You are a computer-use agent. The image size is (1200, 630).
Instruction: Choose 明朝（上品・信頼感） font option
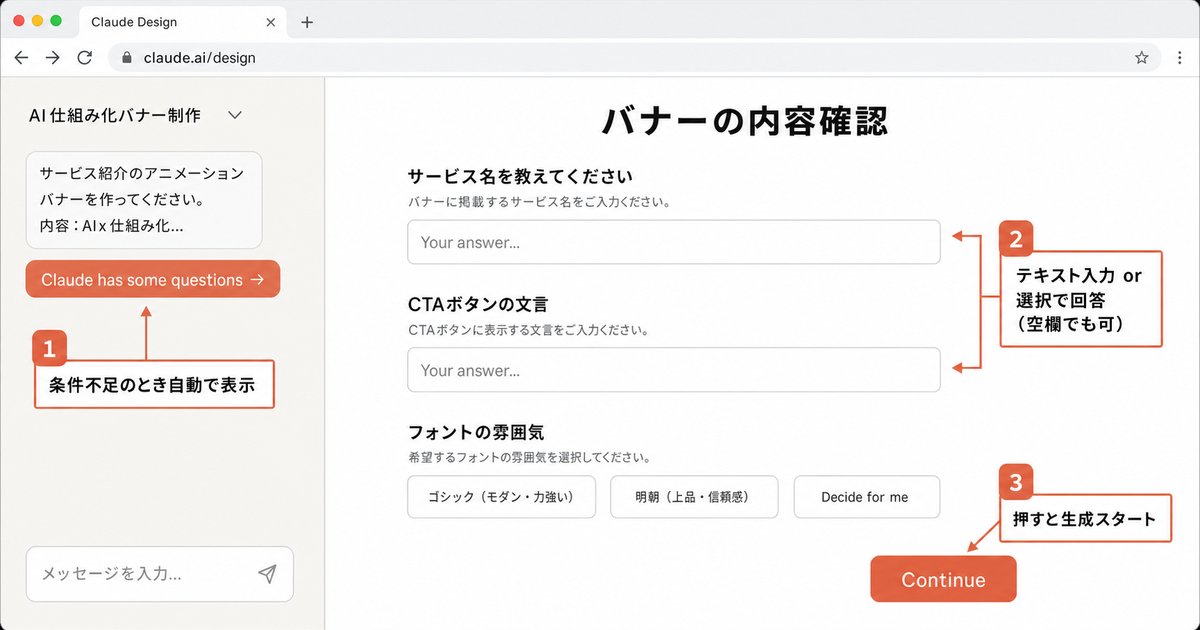point(694,497)
